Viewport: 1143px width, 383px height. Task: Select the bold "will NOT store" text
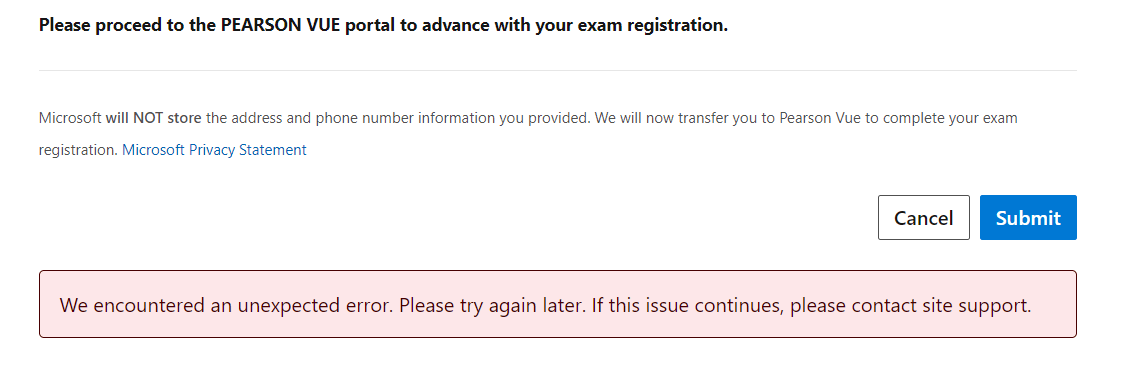[x=153, y=117]
